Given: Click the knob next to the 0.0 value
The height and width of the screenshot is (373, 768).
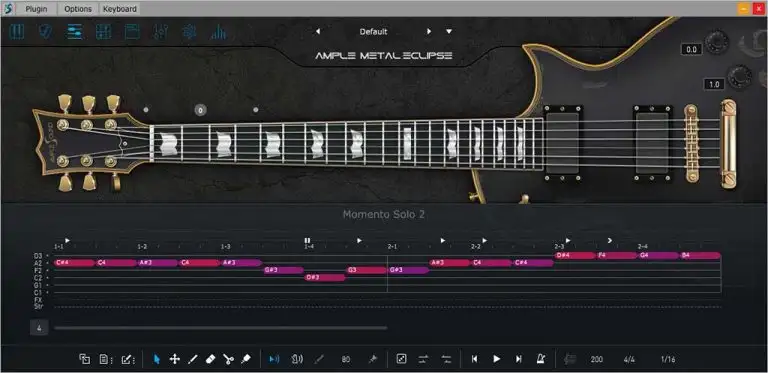Looking at the screenshot, I should coord(717,43).
